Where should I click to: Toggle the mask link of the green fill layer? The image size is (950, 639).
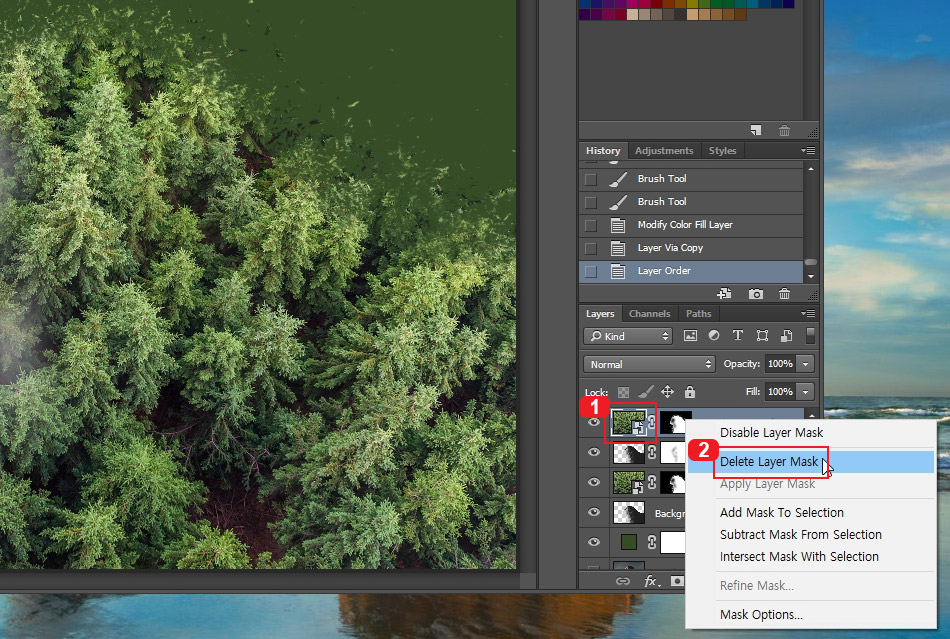[651, 541]
